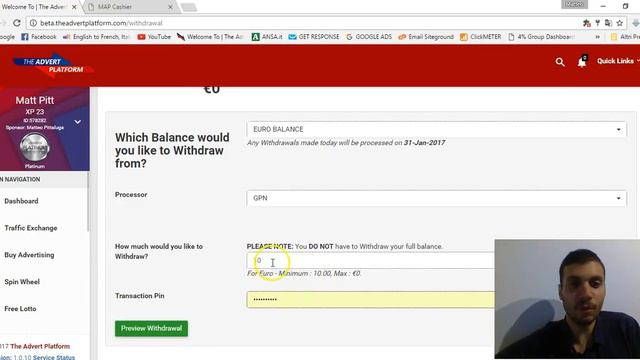Click the address bar URL

coord(101,23)
